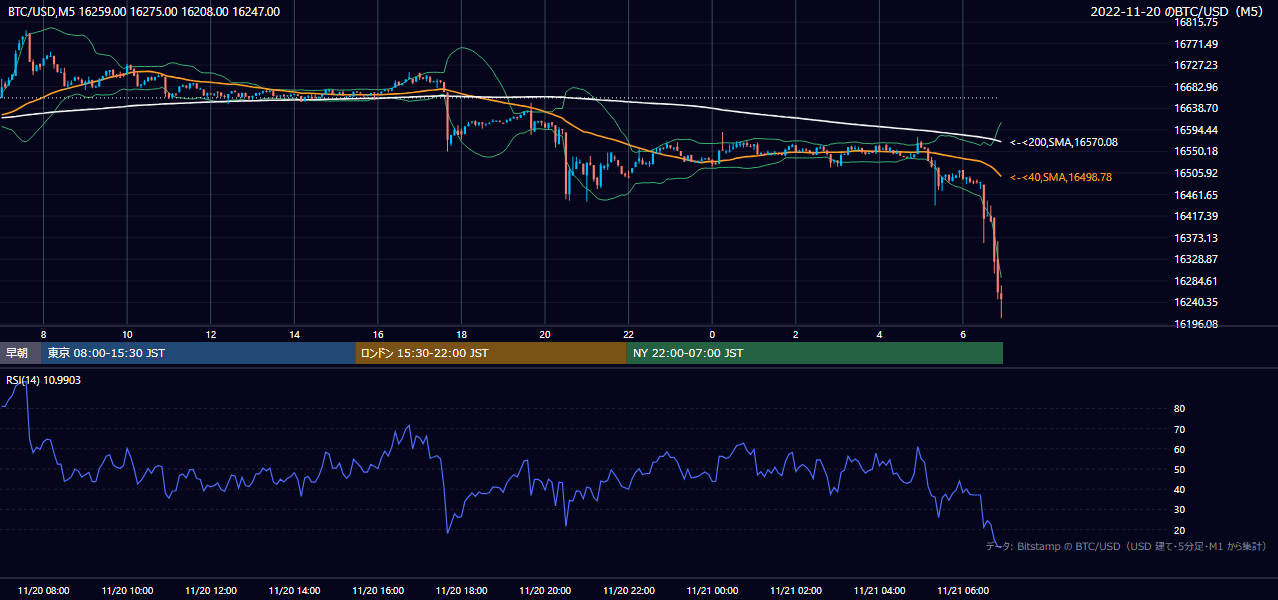Click the ロンドン 15:30-22:00 JST session bar
This screenshot has height=600, width=1278.
coord(491,353)
